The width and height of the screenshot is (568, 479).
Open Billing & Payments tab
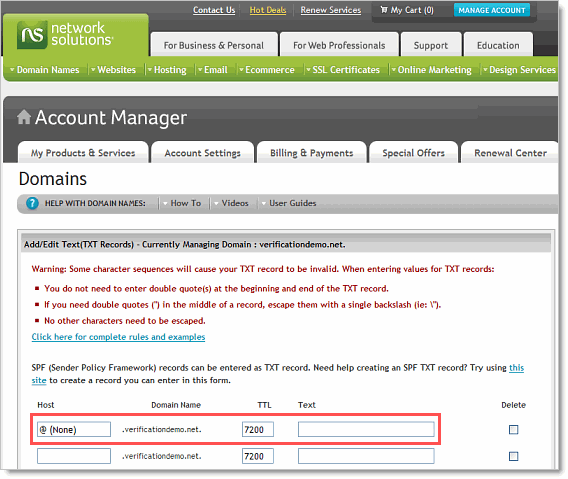[x=312, y=153]
